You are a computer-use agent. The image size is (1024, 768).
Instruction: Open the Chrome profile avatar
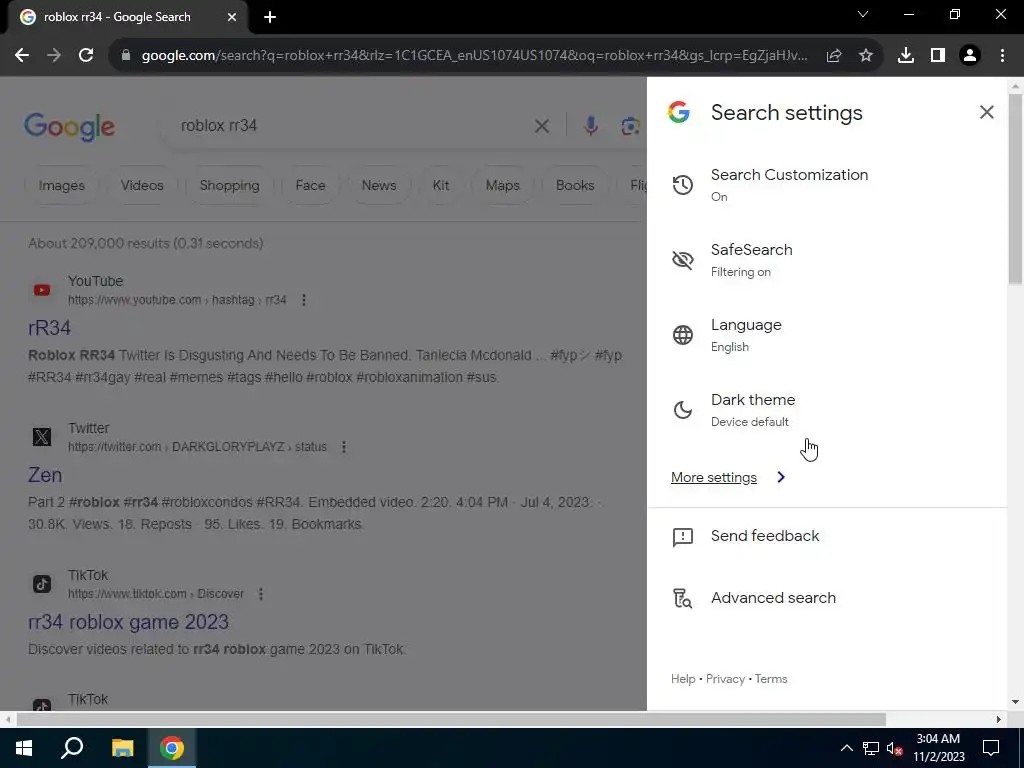coord(970,56)
